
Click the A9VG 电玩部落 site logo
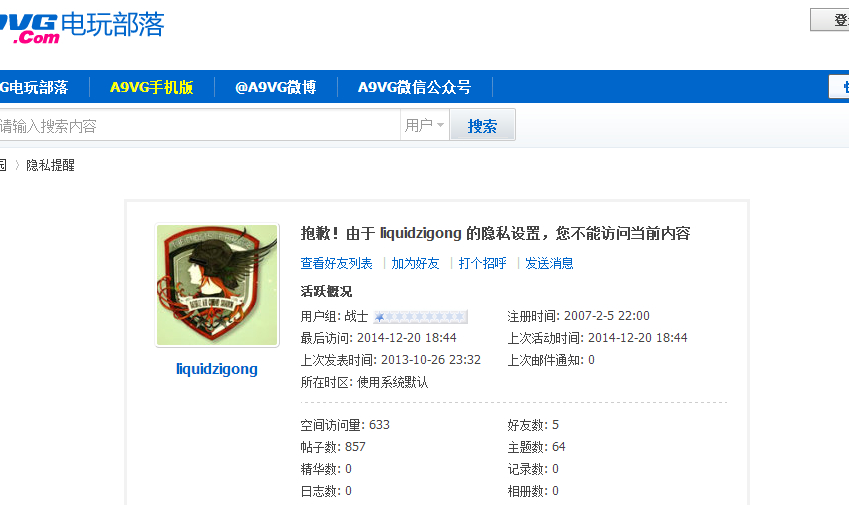pyautogui.click(x=81, y=26)
